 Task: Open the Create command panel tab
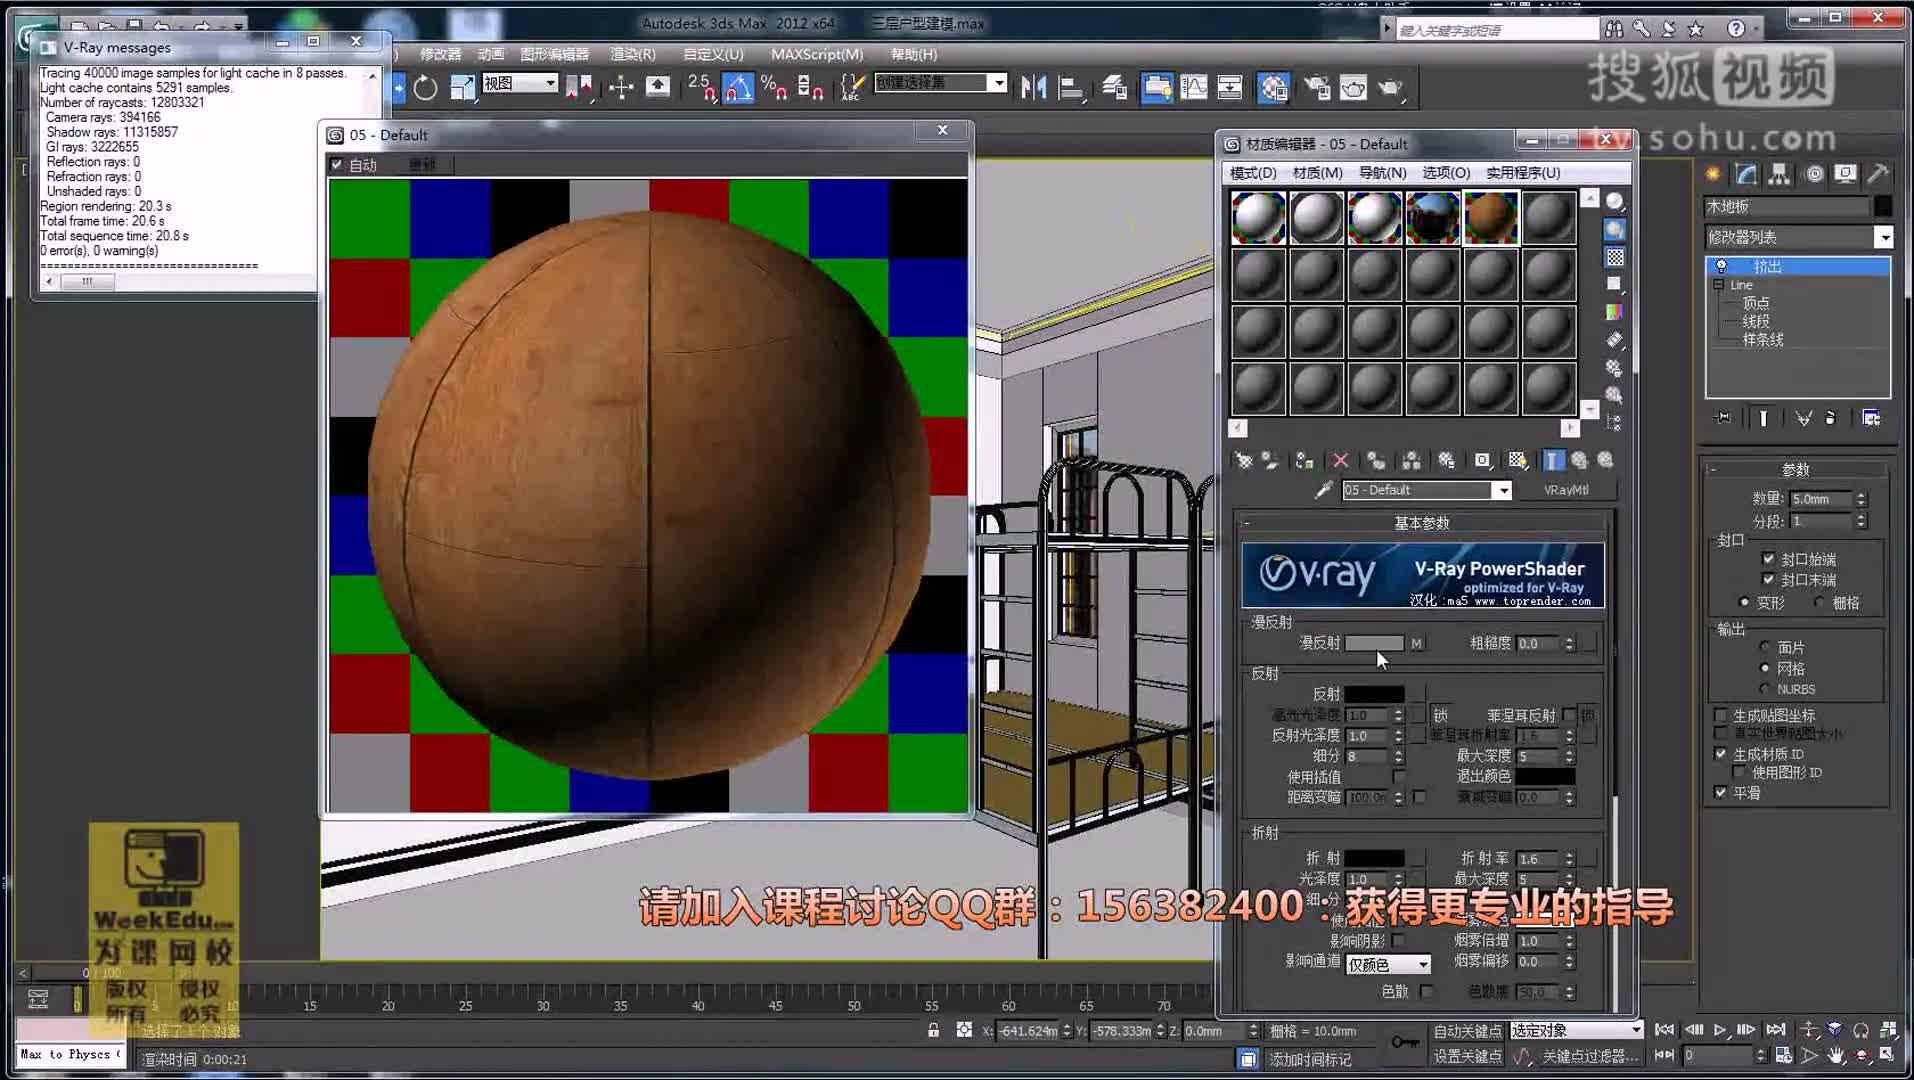(x=1713, y=174)
